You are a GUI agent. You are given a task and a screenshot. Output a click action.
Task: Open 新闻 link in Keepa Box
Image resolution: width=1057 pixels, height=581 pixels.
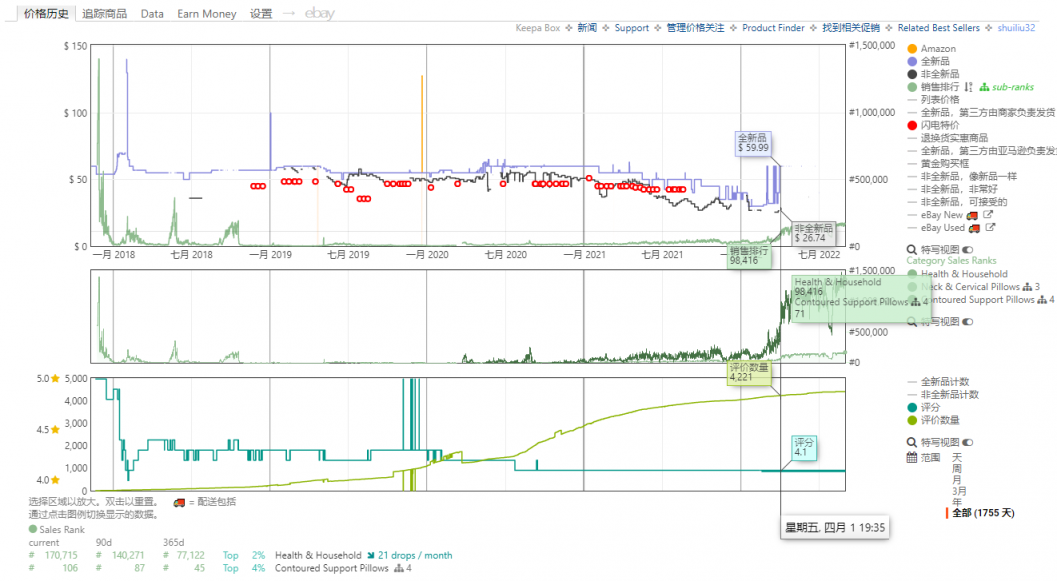pyautogui.click(x=587, y=28)
